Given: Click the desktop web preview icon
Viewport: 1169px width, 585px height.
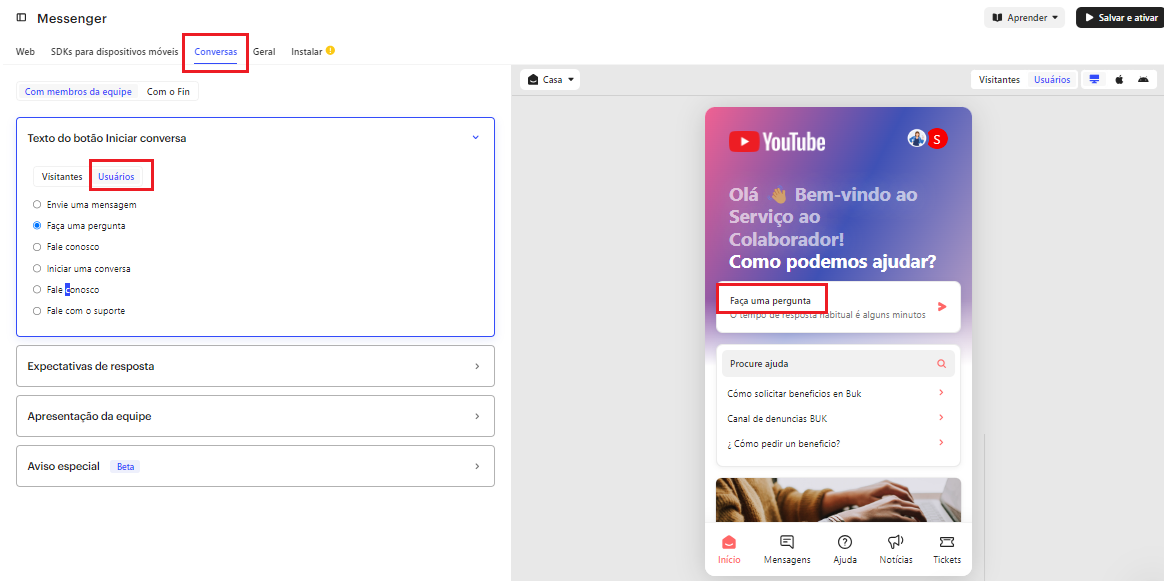Looking at the screenshot, I should coord(1094,80).
